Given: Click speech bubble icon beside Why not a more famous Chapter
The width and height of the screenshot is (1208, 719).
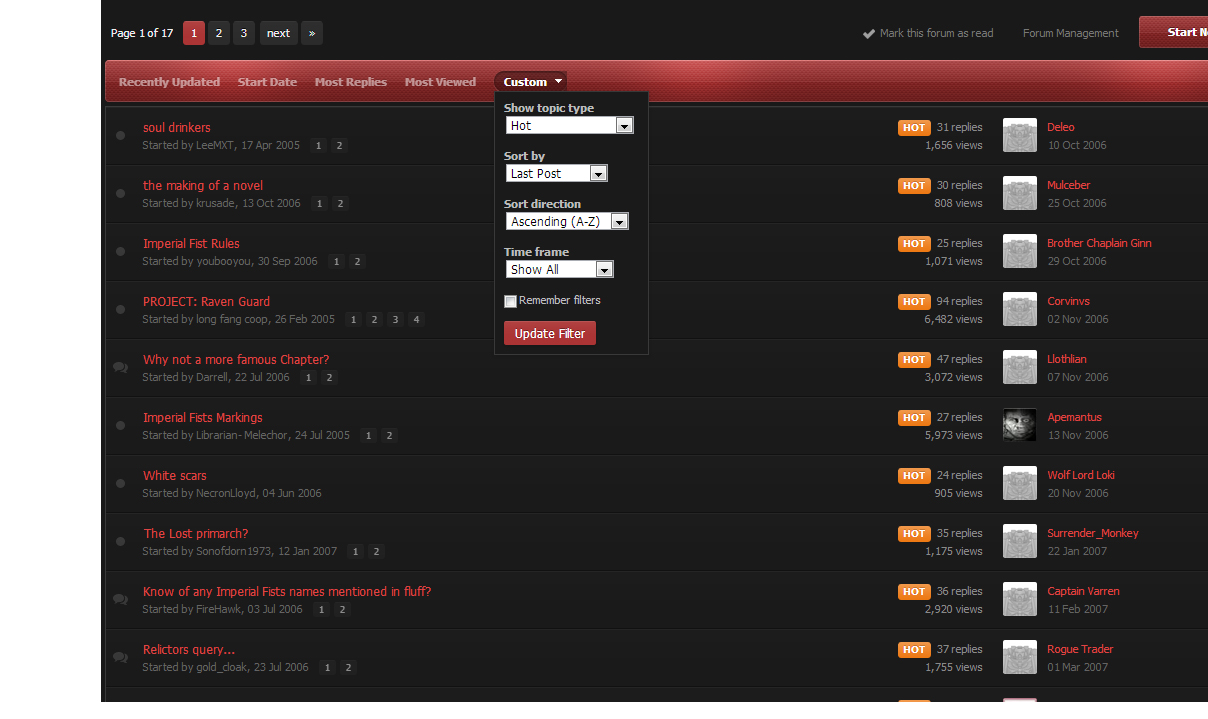Looking at the screenshot, I should (121, 367).
